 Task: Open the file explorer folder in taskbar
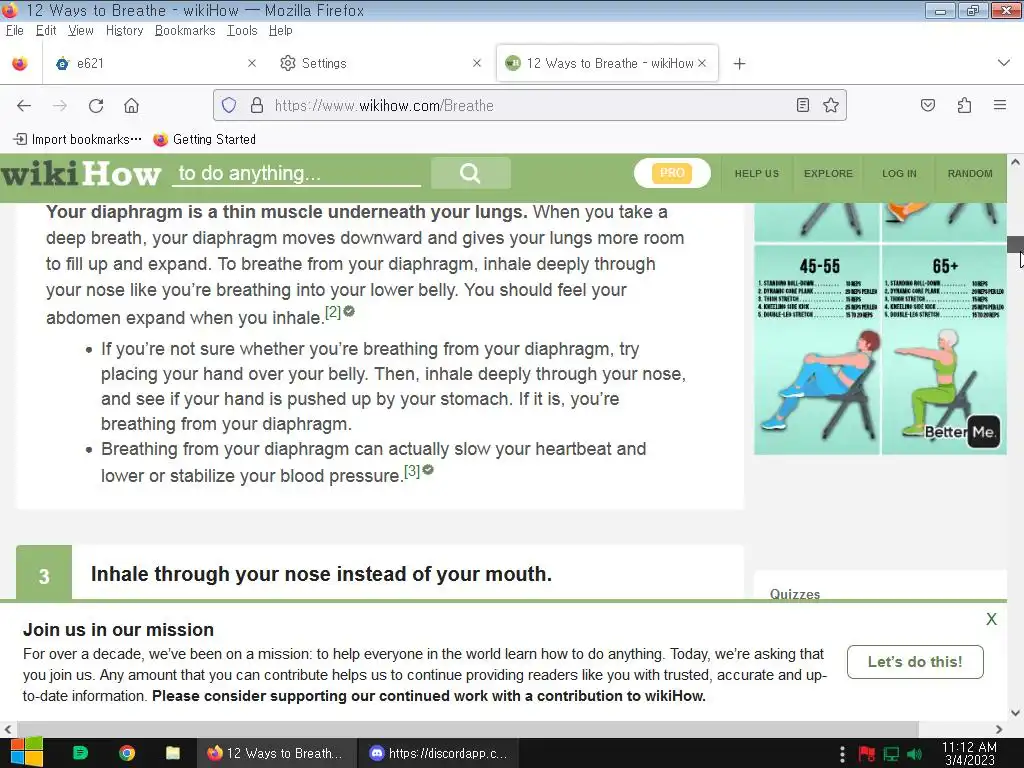(x=172, y=753)
